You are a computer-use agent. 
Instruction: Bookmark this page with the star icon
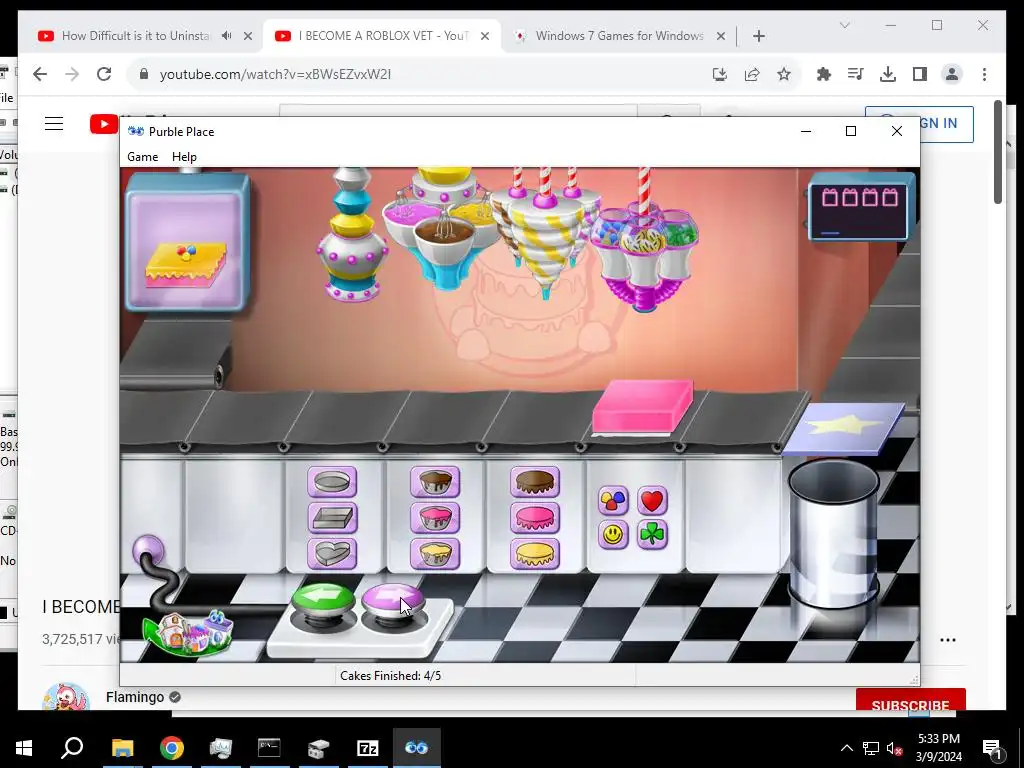click(x=784, y=74)
